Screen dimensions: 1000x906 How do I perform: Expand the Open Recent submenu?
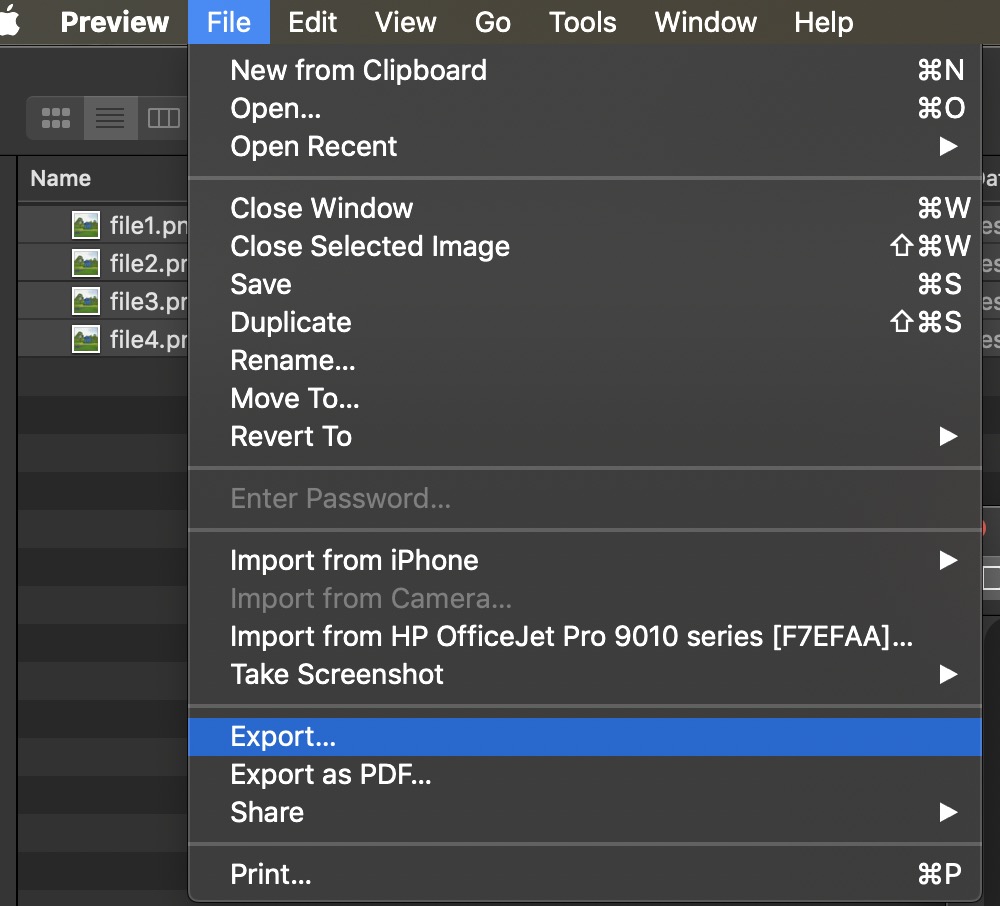[585, 147]
